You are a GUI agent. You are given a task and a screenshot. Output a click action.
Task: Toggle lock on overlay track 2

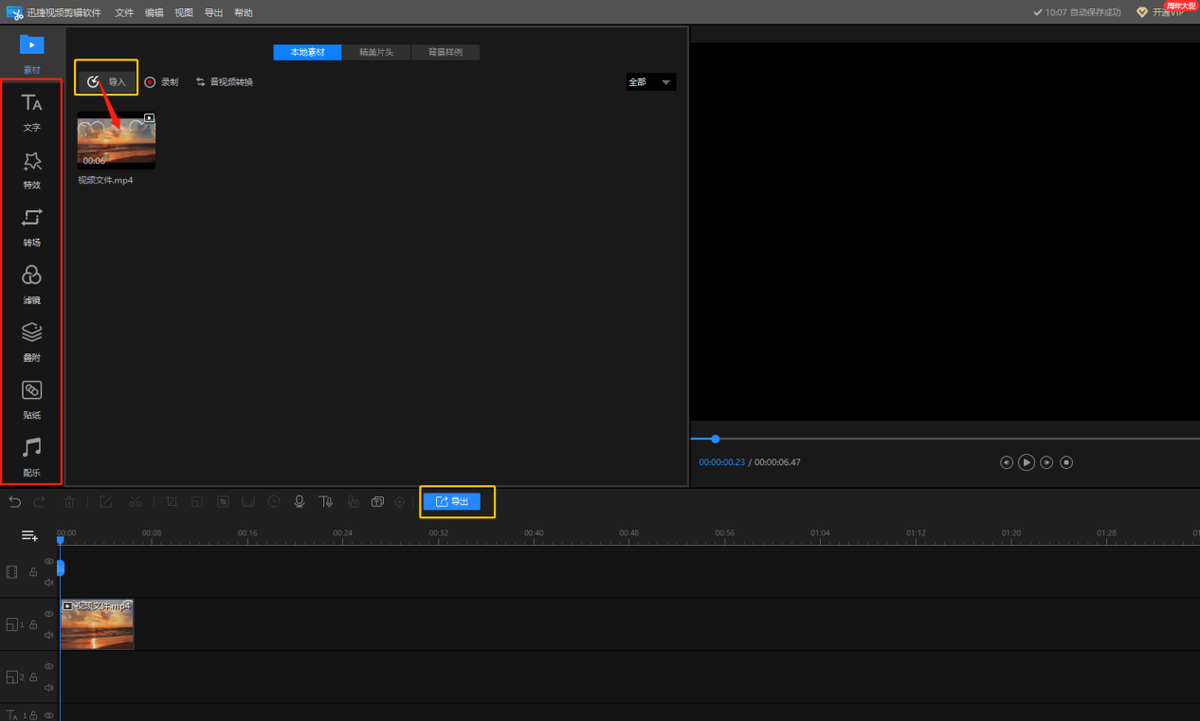pos(33,677)
